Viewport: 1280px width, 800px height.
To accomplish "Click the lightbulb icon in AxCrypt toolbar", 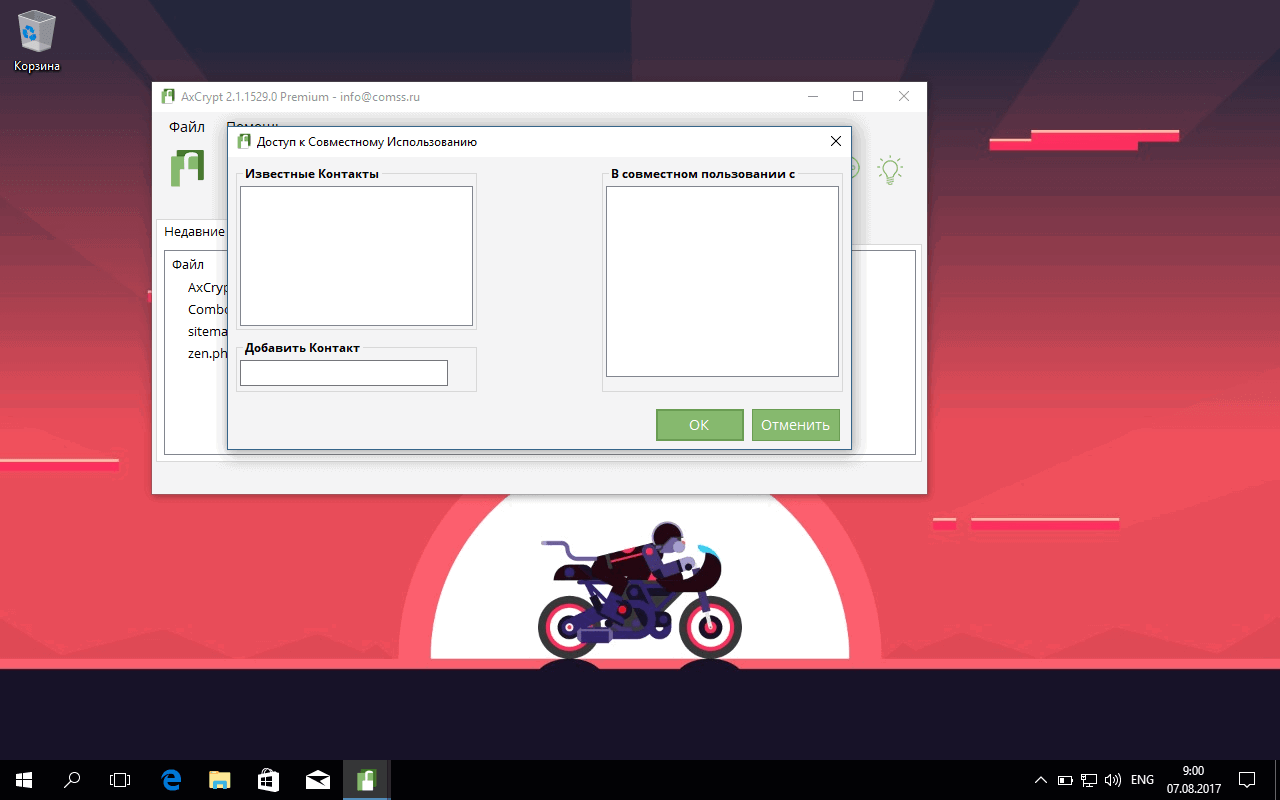I will click(889, 169).
